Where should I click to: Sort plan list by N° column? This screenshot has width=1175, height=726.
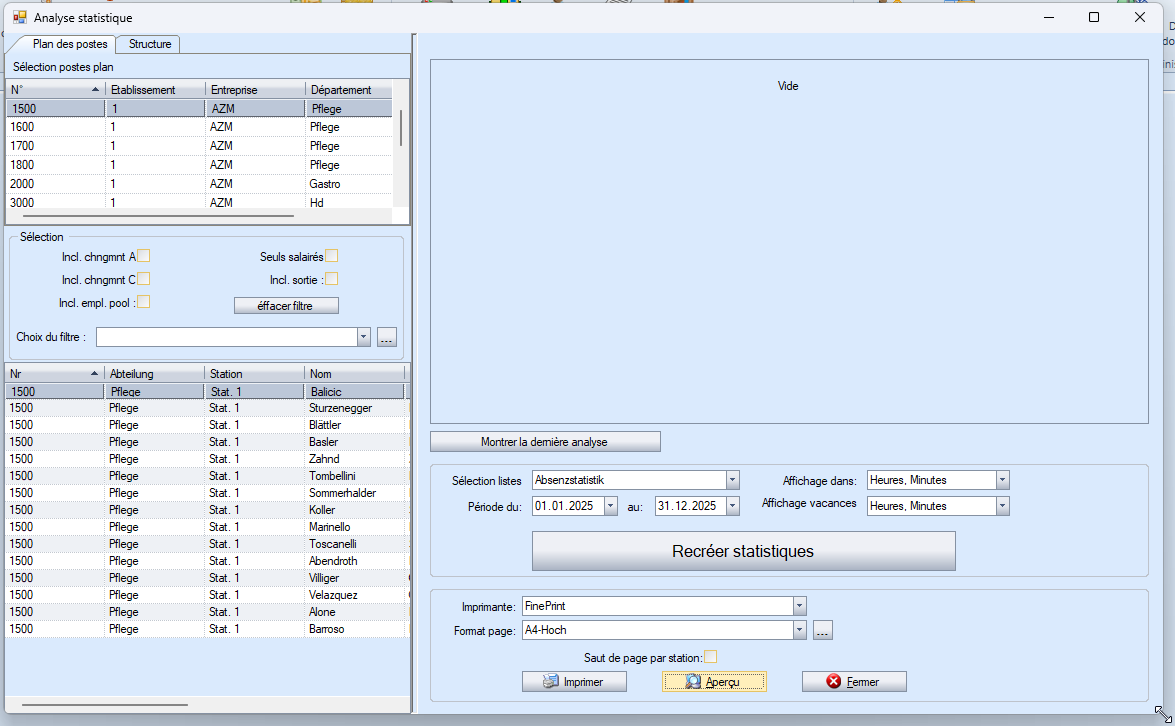(55, 90)
